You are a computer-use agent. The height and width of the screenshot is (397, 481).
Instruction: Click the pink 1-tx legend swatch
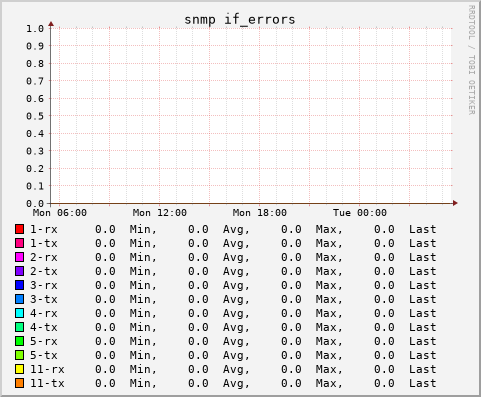point(19,243)
